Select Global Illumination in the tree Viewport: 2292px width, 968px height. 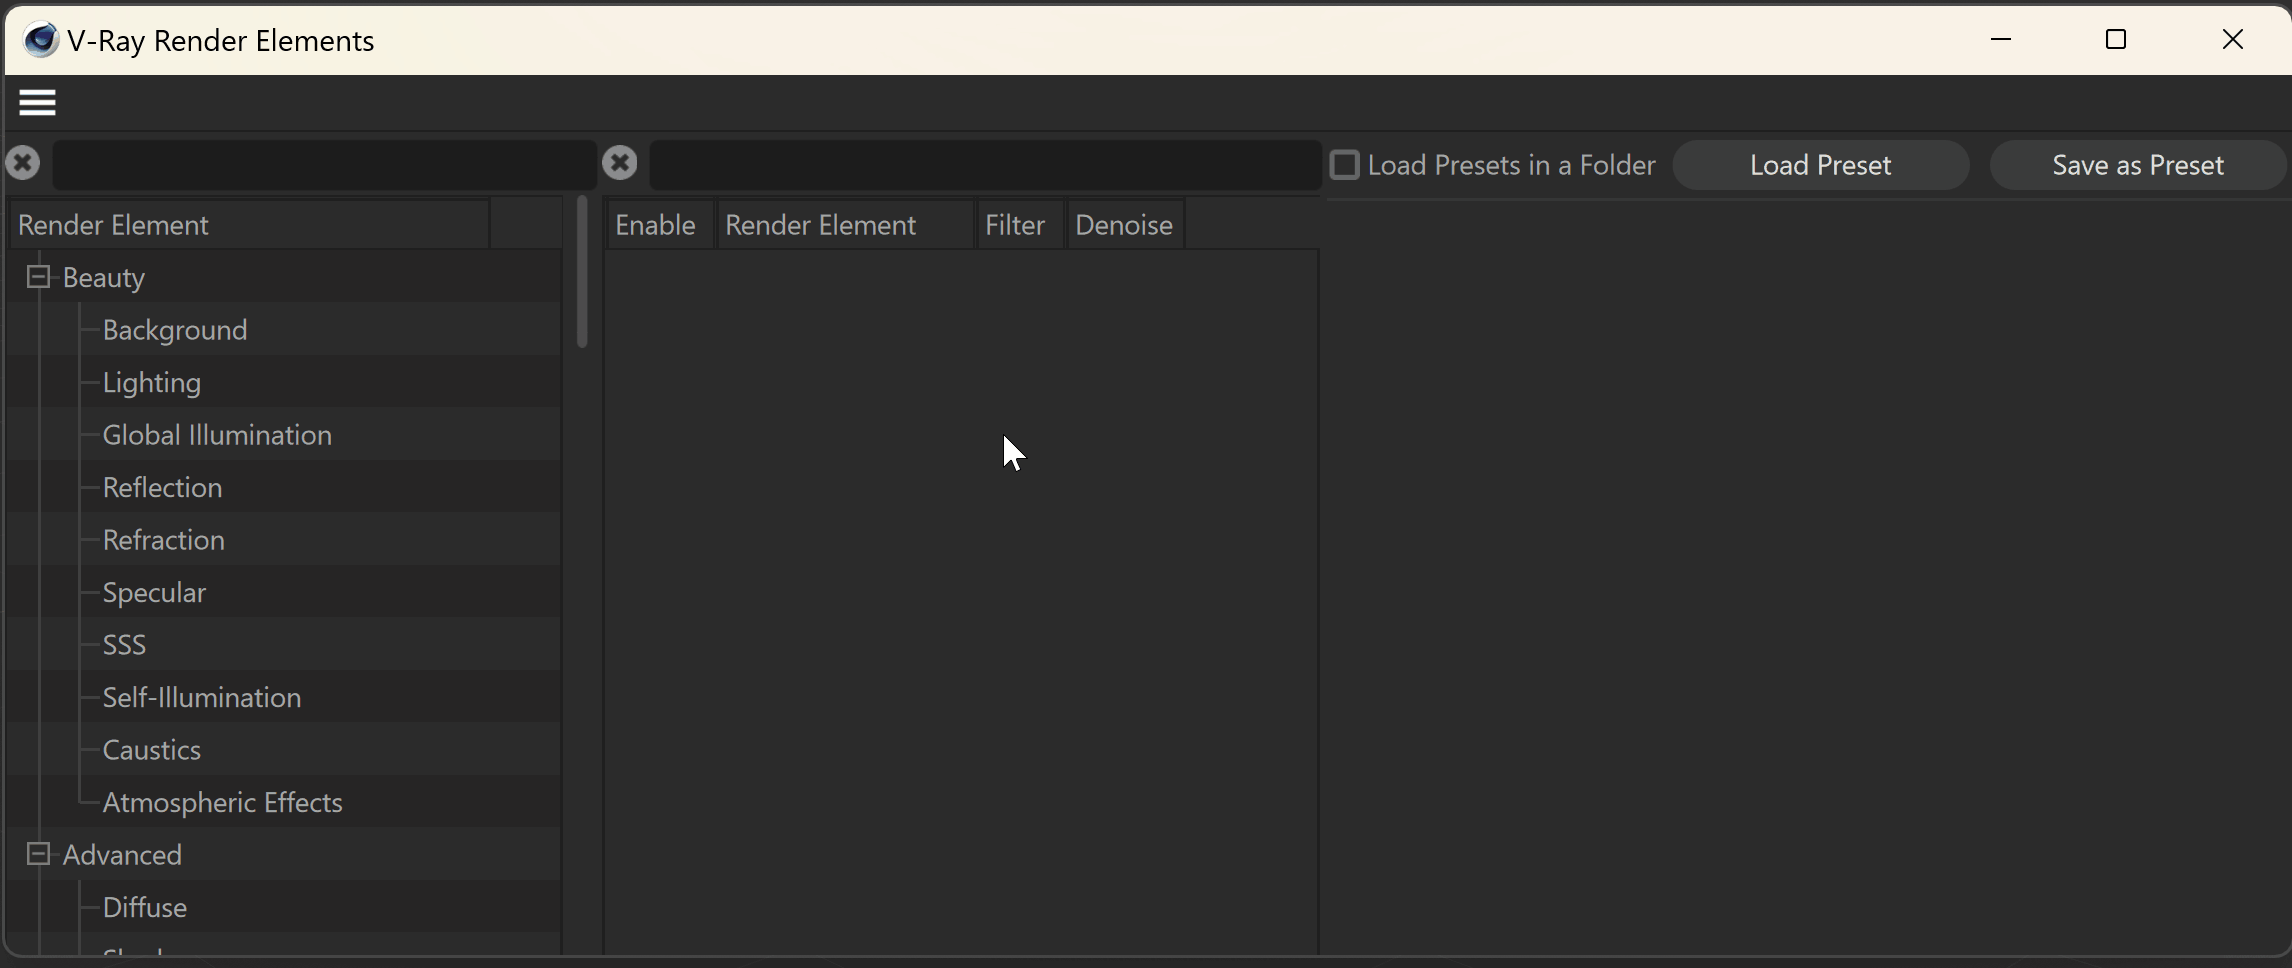[x=217, y=435]
